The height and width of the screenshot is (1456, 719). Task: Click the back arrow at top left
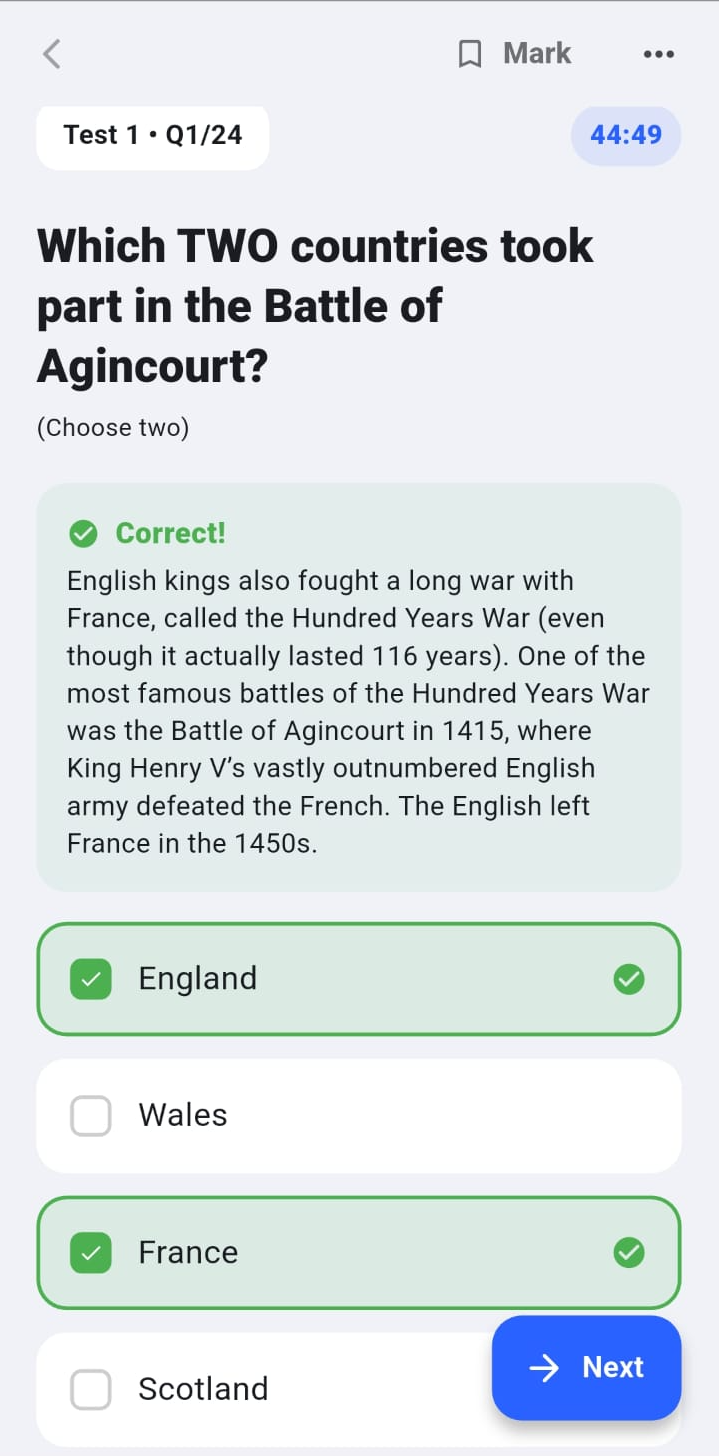tap(51, 55)
